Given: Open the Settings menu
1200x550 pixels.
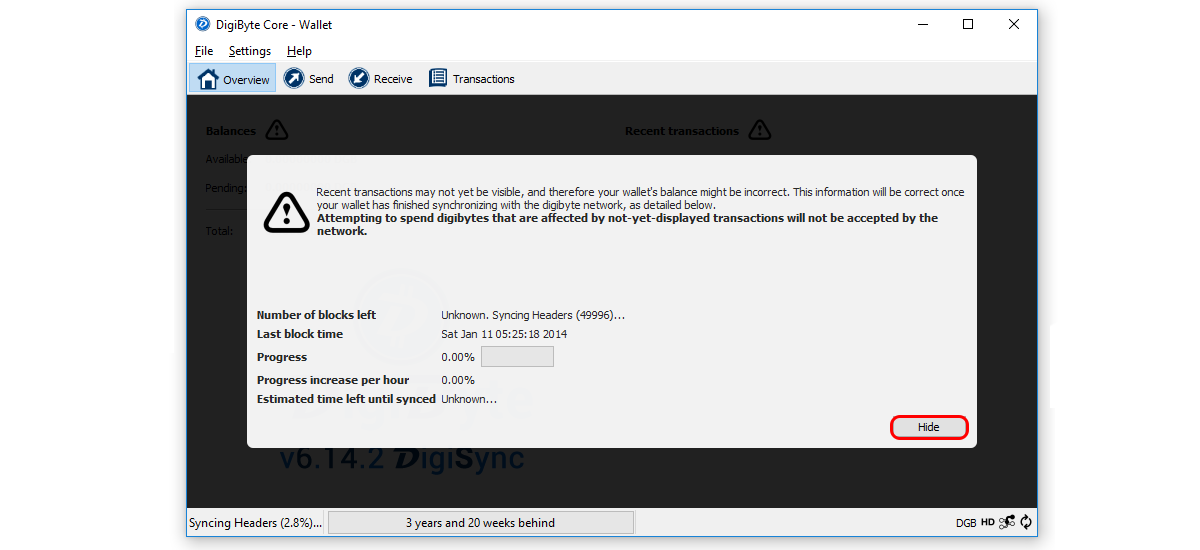Looking at the screenshot, I should coord(250,51).
